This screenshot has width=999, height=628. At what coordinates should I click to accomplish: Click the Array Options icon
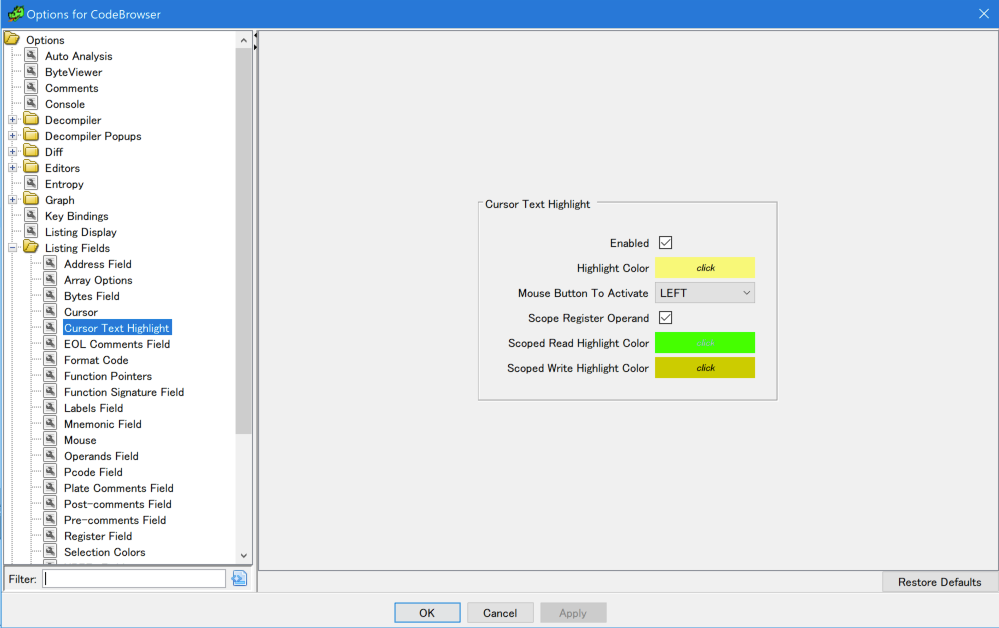click(50, 279)
